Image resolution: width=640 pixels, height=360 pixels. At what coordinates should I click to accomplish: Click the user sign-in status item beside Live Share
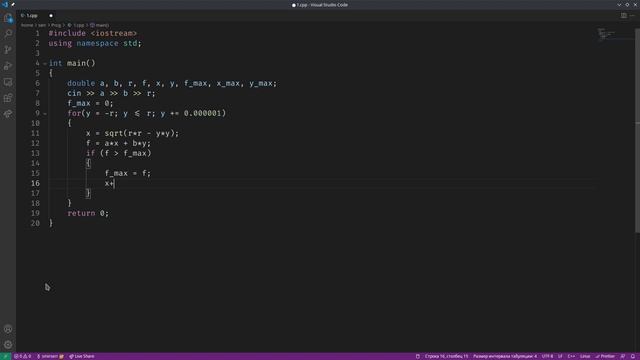click(x=50, y=356)
